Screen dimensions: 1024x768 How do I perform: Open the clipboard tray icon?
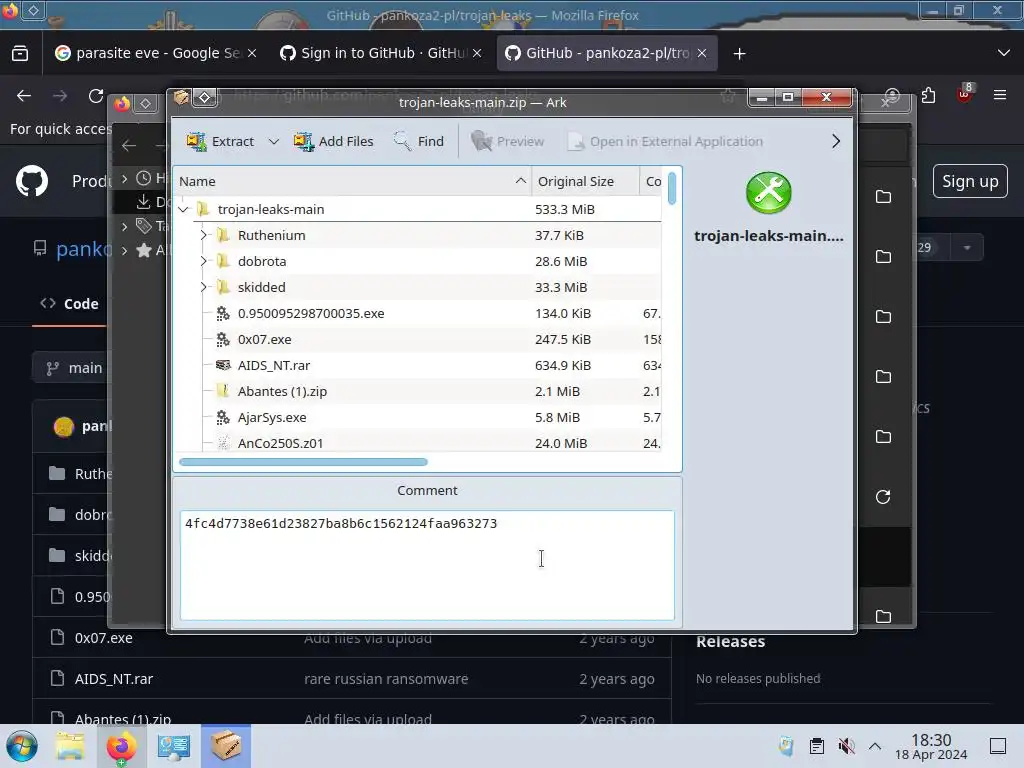click(816, 746)
